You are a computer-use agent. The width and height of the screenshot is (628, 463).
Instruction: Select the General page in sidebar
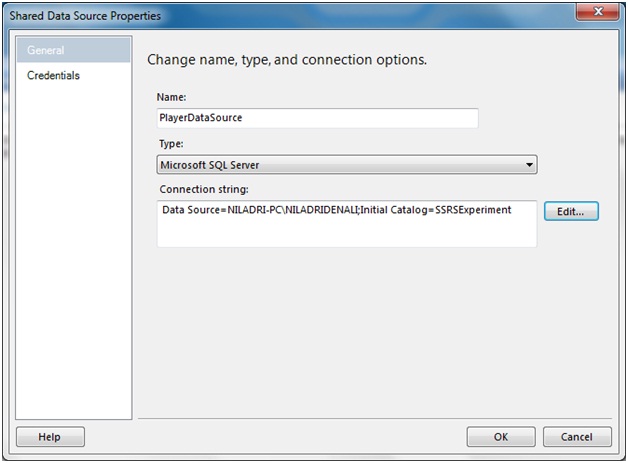73,50
